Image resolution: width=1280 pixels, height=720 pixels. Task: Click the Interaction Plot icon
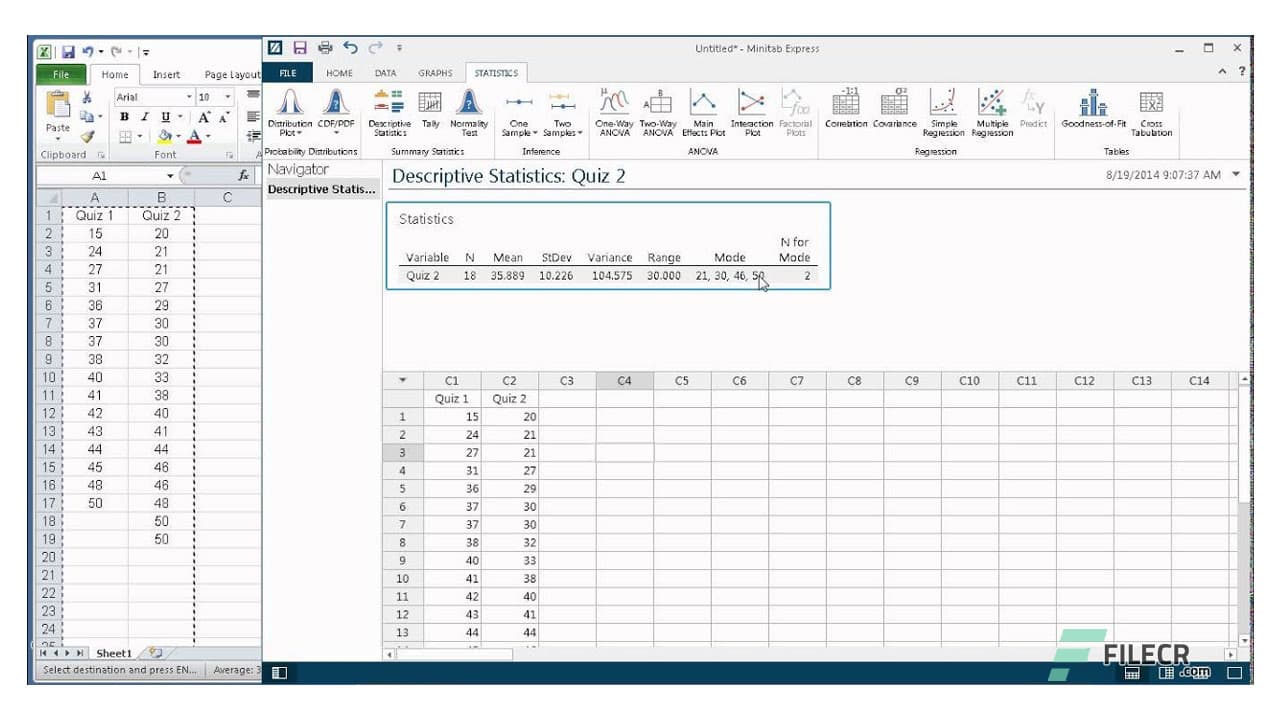[x=751, y=112]
